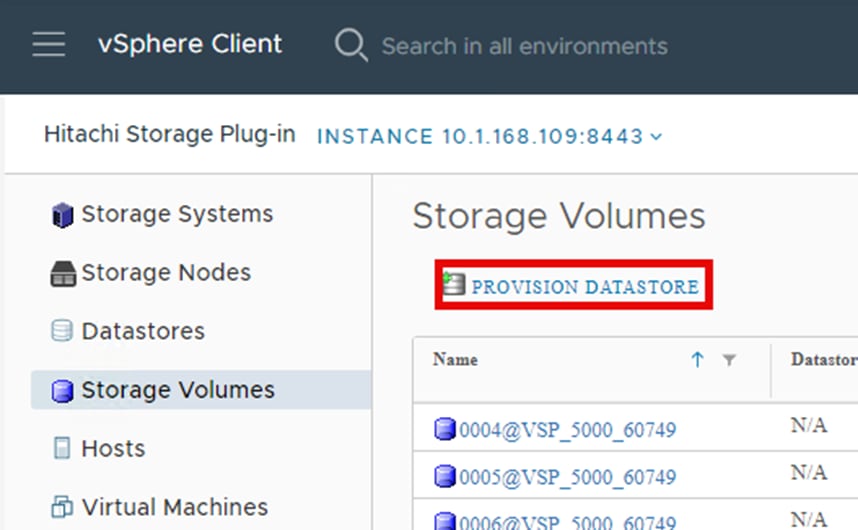Click the PROVISION DATASTORE button
858x530 pixels.
[584, 287]
